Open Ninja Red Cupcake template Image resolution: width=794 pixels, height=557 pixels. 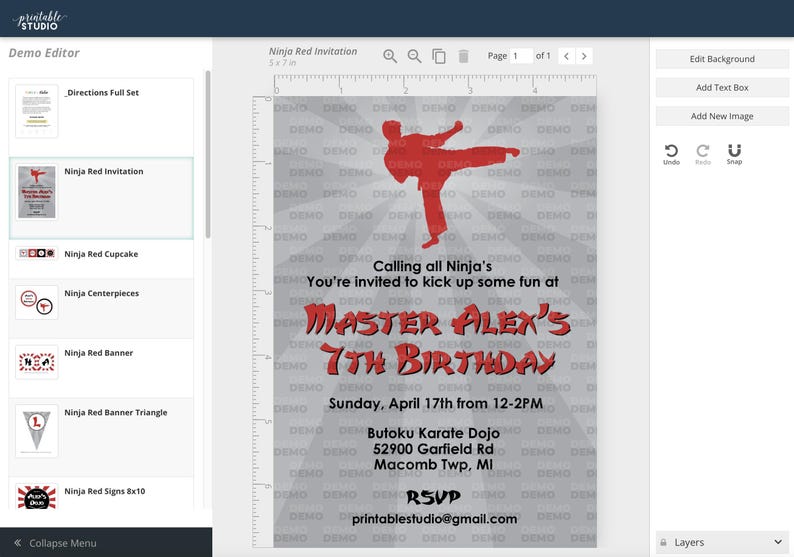[x=101, y=258]
